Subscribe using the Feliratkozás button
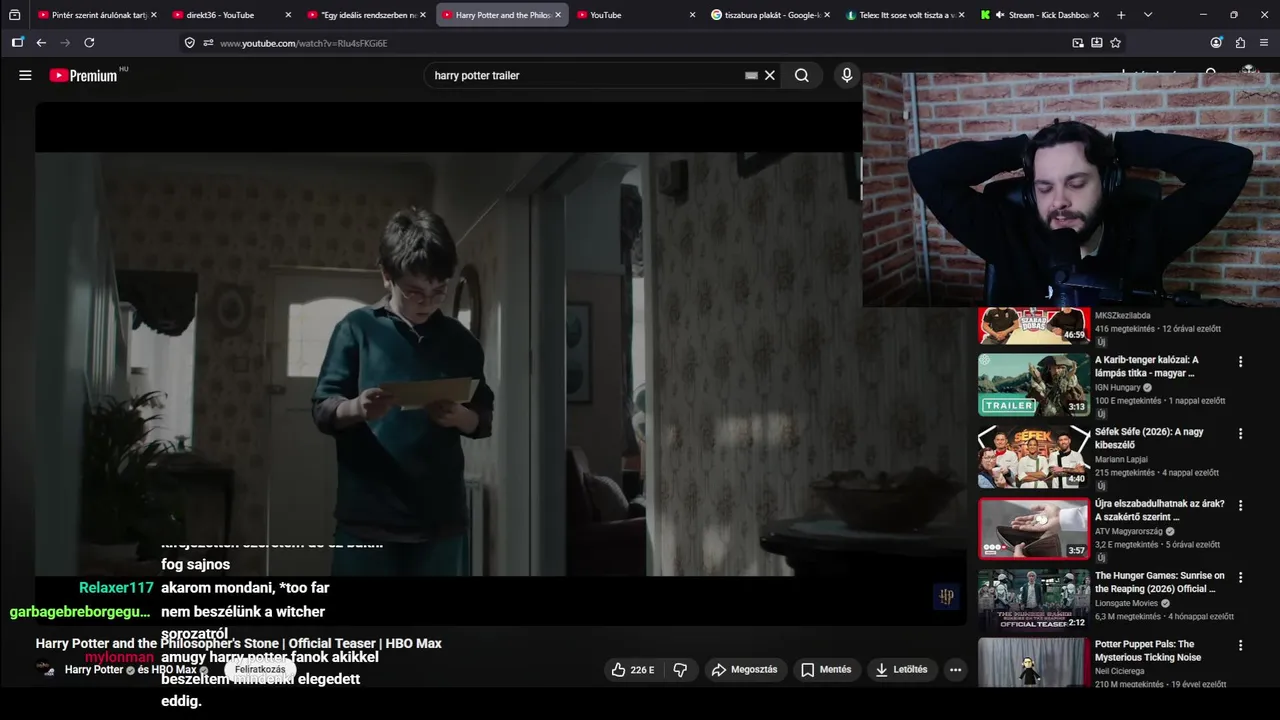 (260, 670)
